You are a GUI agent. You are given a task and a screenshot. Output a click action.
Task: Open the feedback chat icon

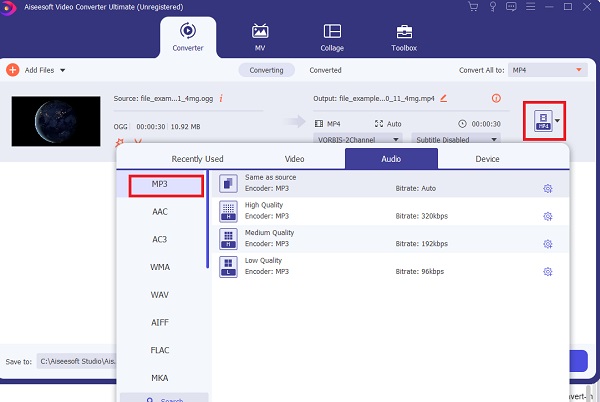pyautogui.click(x=511, y=7)
